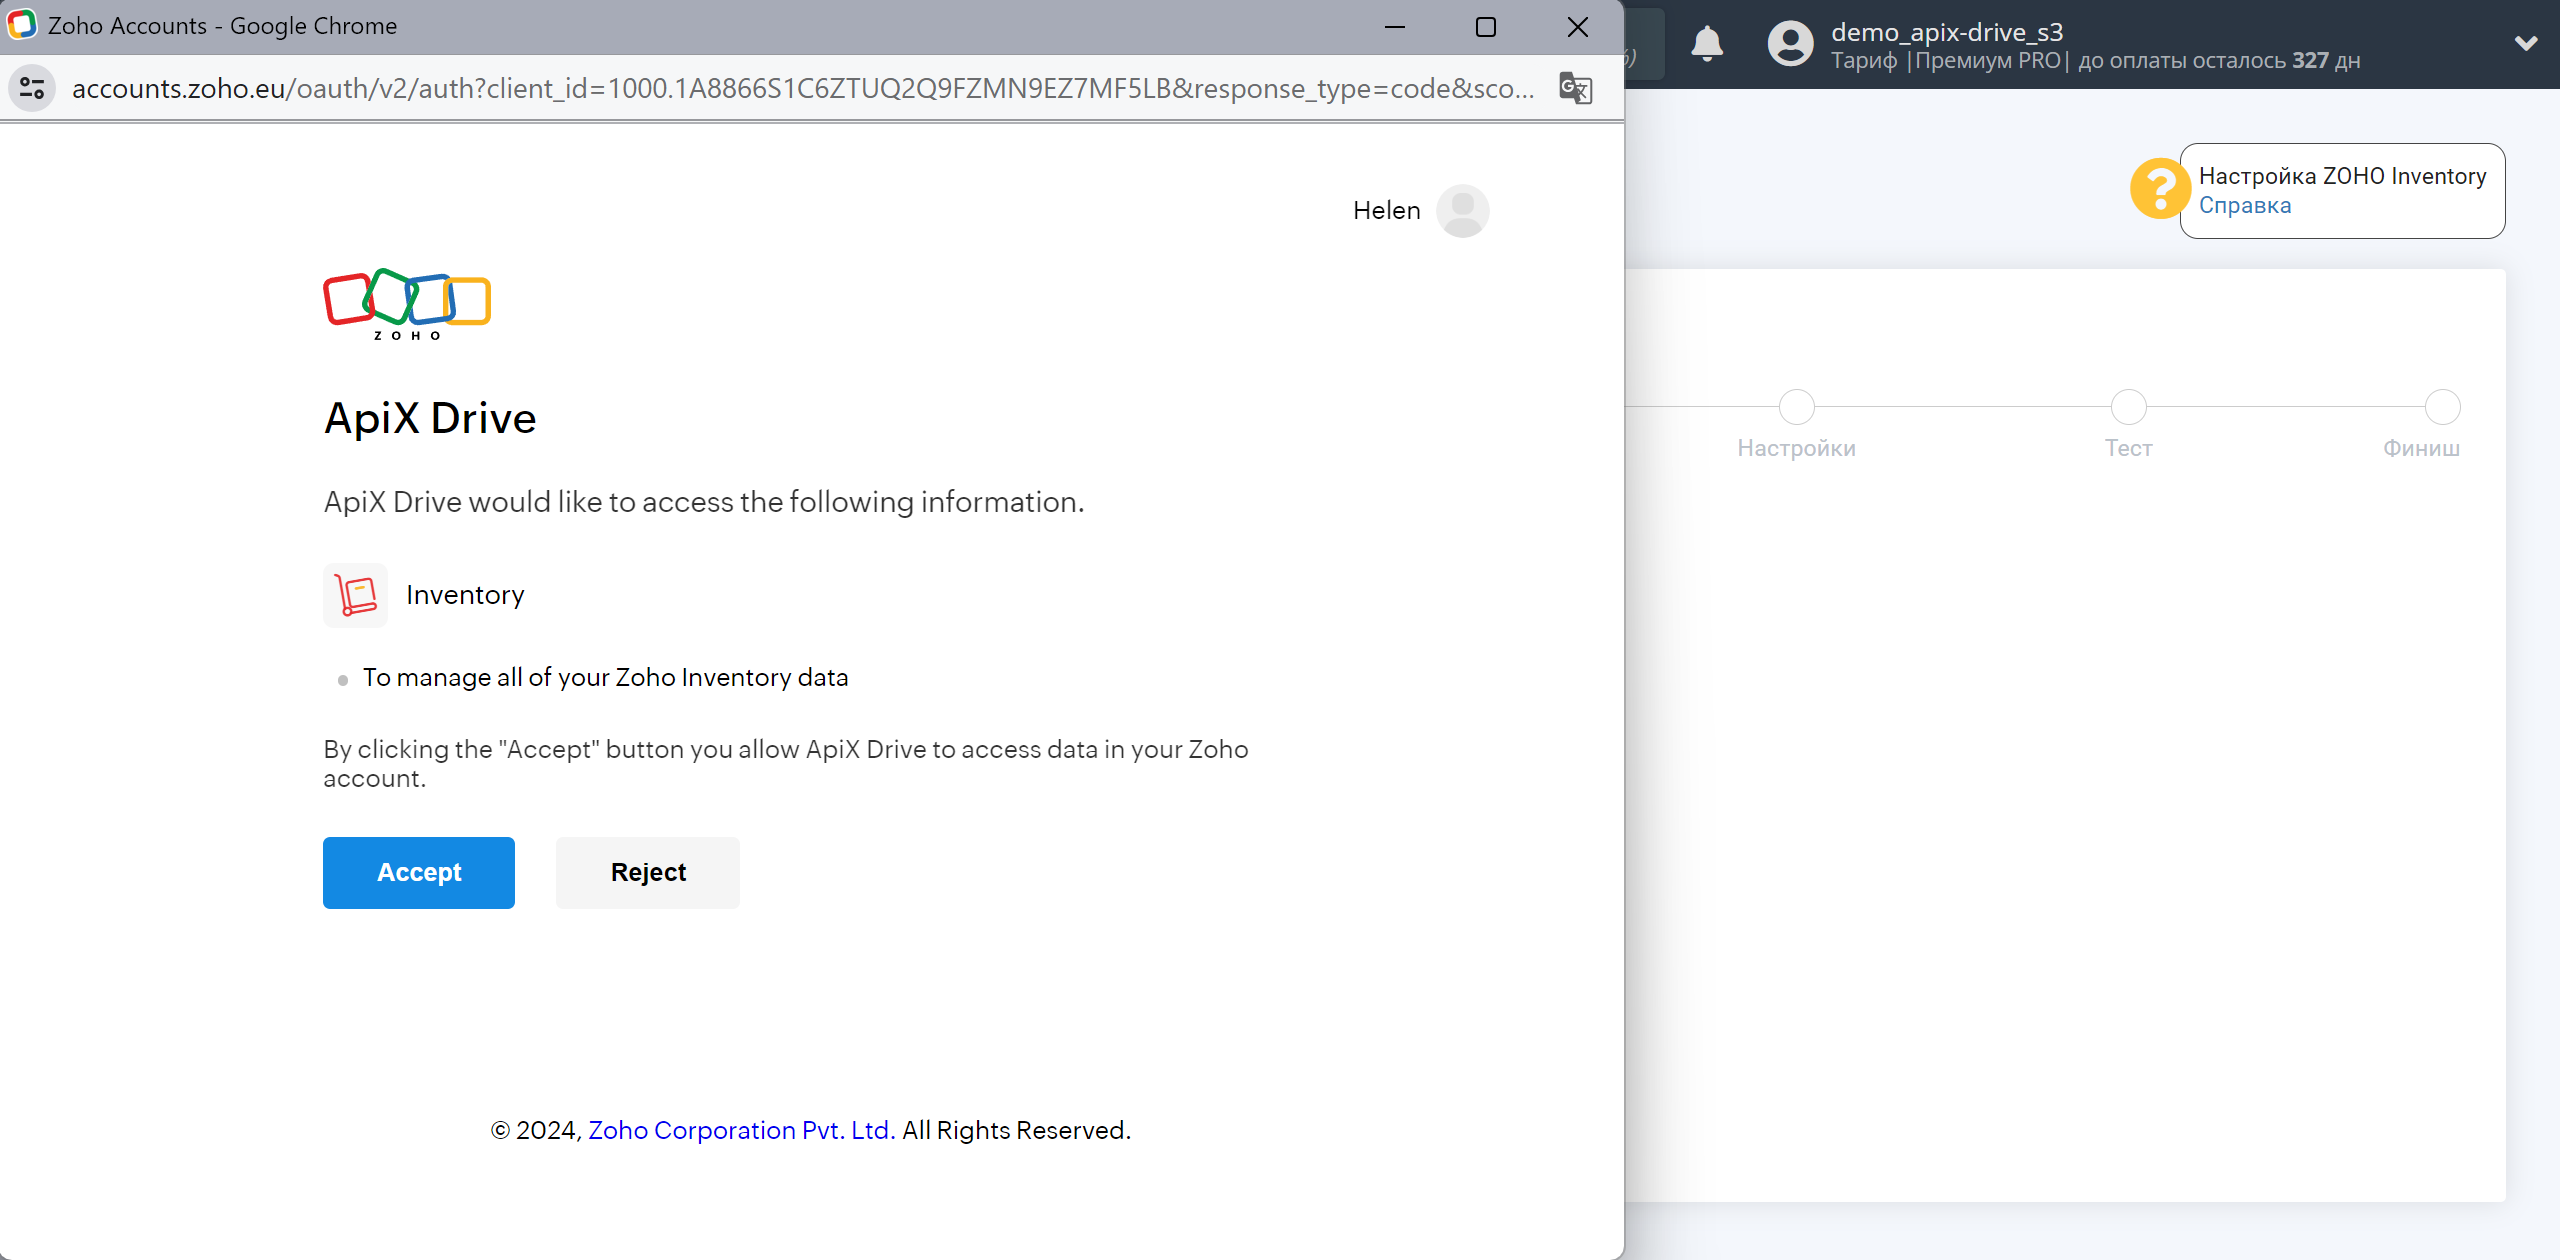
Task: Click the address bar URL field
Action: coord(802,88)
